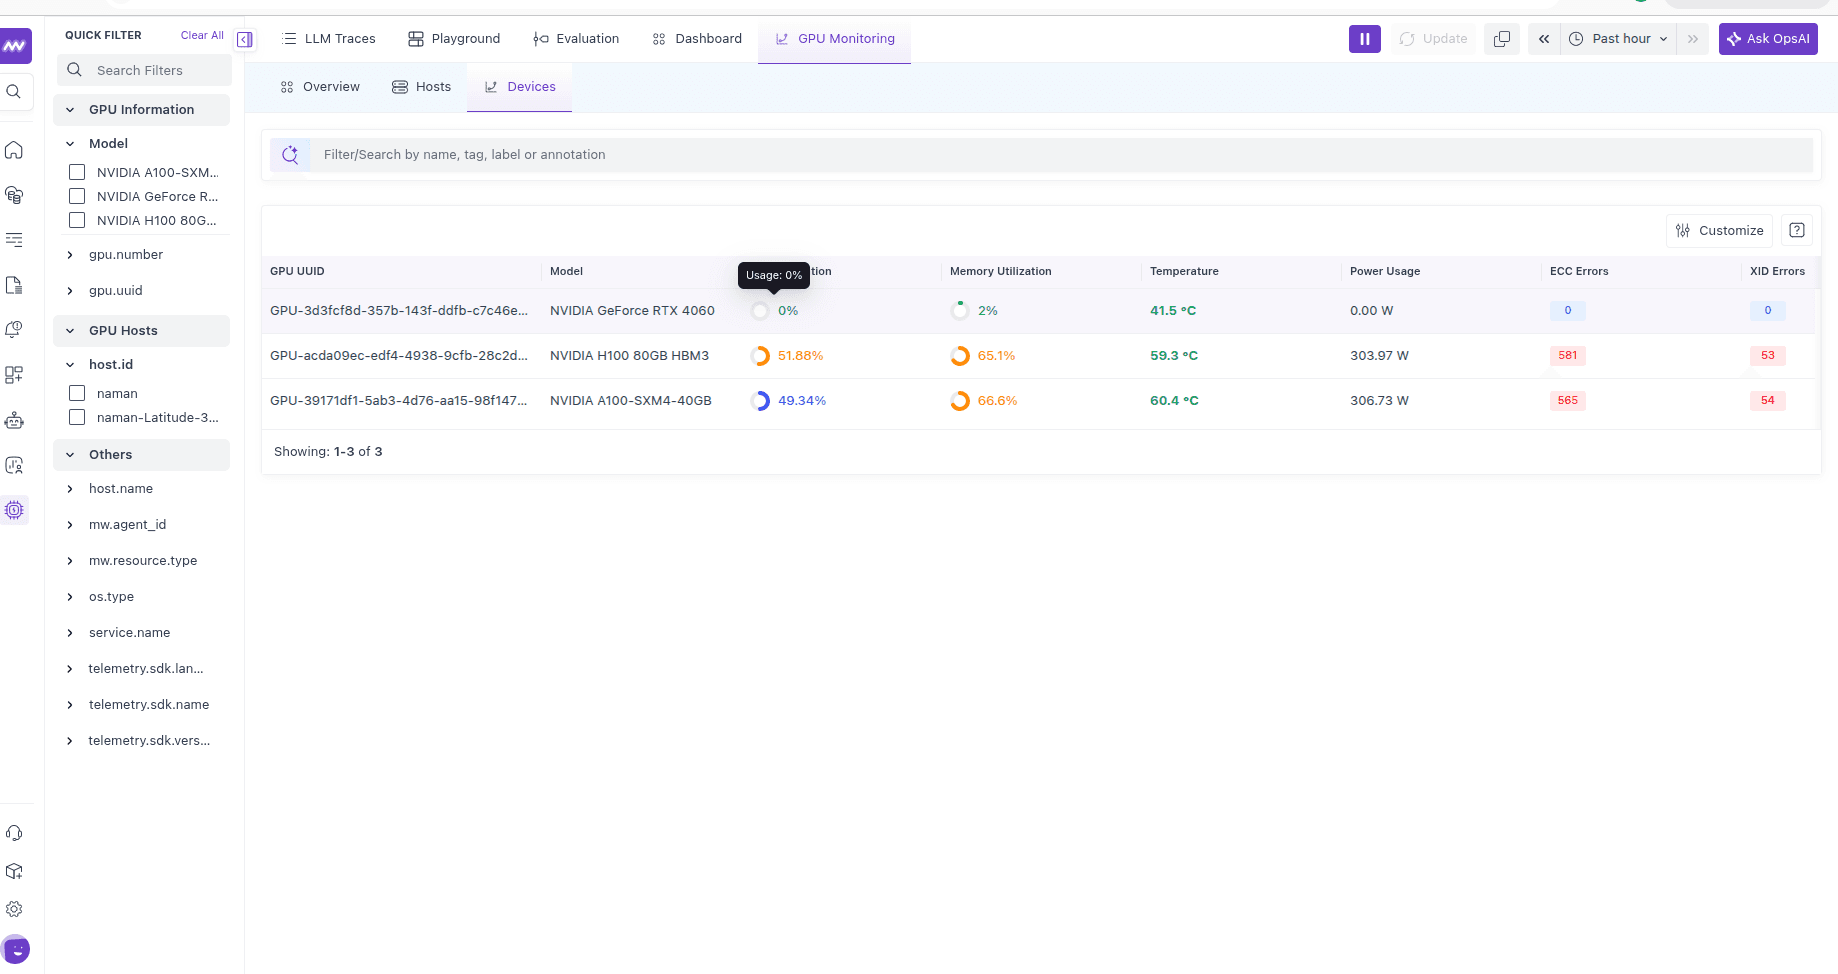Check the NVIDIA A100-SXM model filter

[x=77, y=172]
